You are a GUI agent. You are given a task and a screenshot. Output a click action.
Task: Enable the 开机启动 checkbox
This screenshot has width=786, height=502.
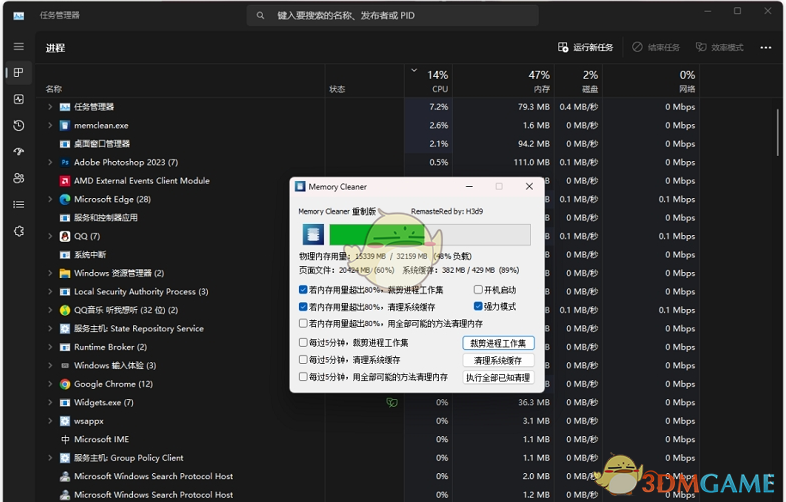(x=478, y=290)
